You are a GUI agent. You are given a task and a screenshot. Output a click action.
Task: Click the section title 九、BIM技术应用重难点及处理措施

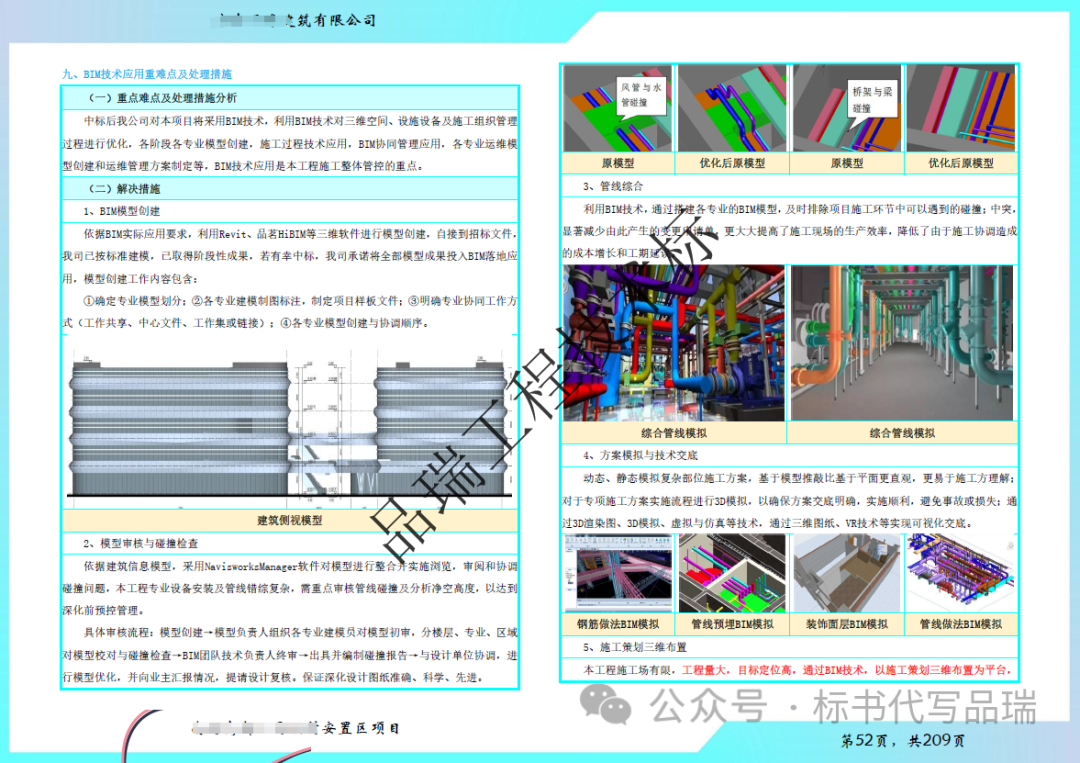point(147,75)
